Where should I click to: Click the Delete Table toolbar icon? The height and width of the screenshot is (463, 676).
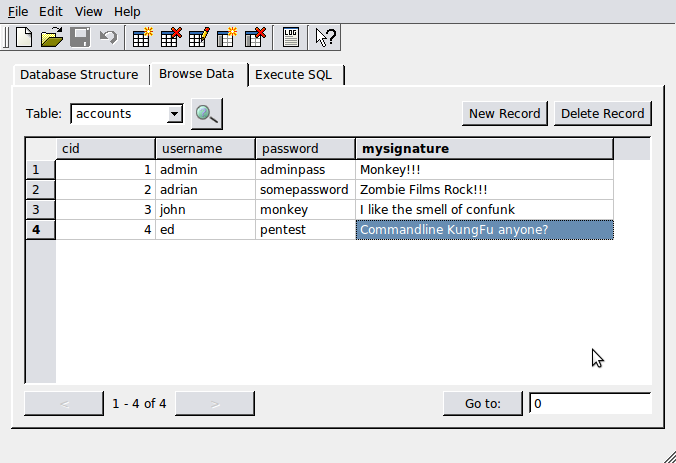point(170,38)
